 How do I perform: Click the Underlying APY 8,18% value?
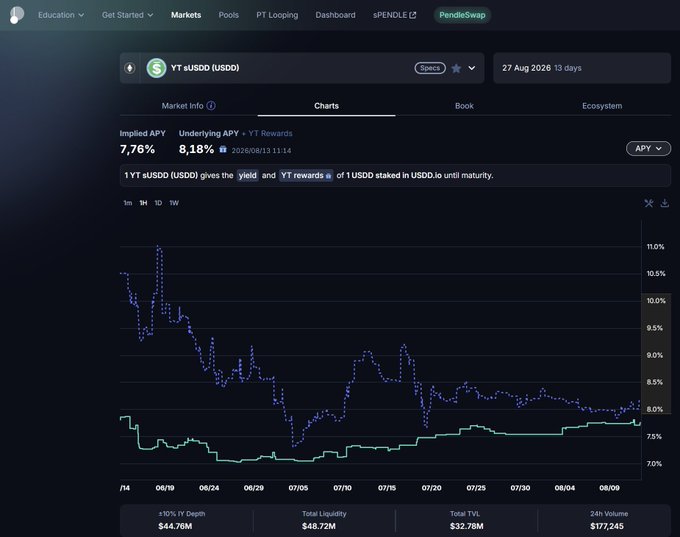(x=196, y=149)
